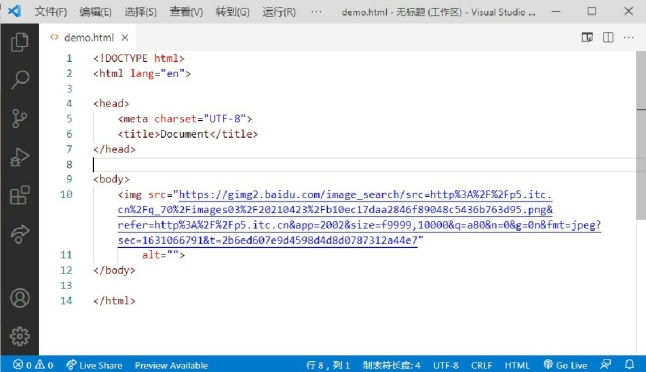Image resolution: width=646 pixels, height=372 pixels.
Task: Expand the hidden menu bar items ellipsis
Action: (316, 12)
